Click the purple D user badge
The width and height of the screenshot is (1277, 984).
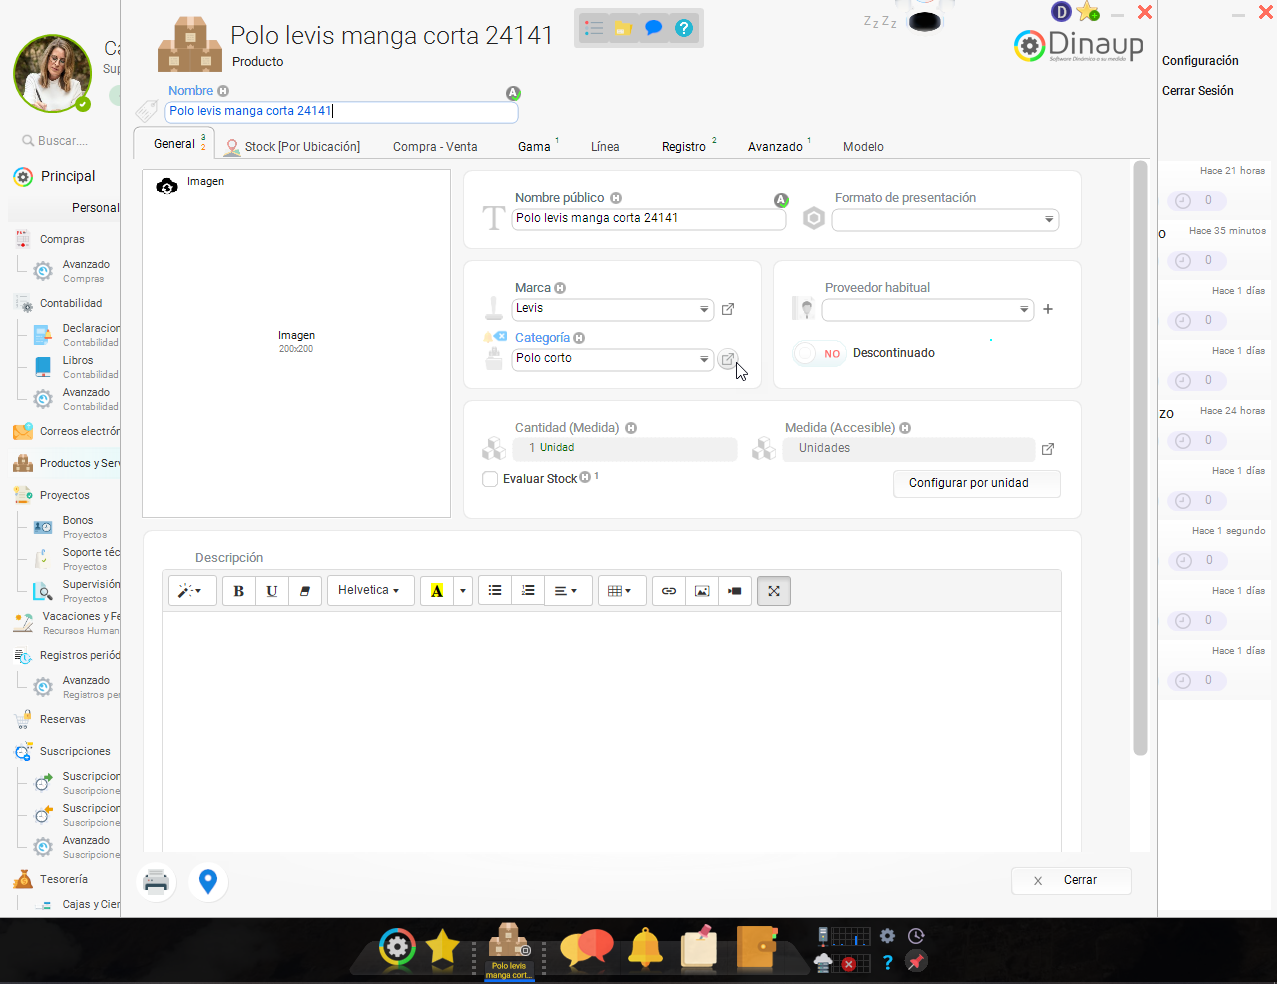[x=1061, y=12]
